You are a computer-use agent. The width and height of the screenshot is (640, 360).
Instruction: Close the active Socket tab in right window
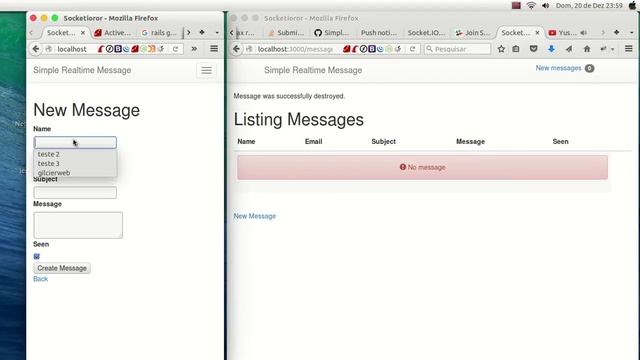click(x=537, y=33)
